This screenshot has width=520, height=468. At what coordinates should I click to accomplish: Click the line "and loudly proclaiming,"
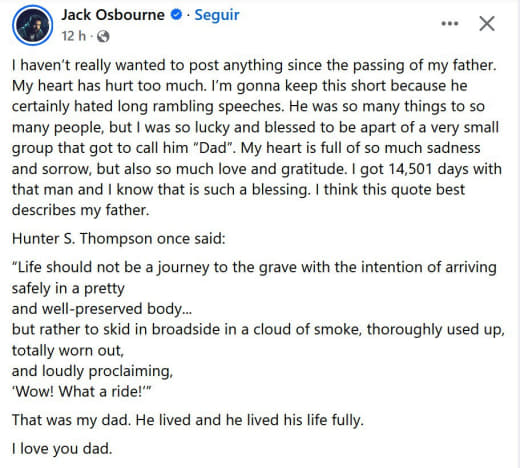tap(92, 371)
